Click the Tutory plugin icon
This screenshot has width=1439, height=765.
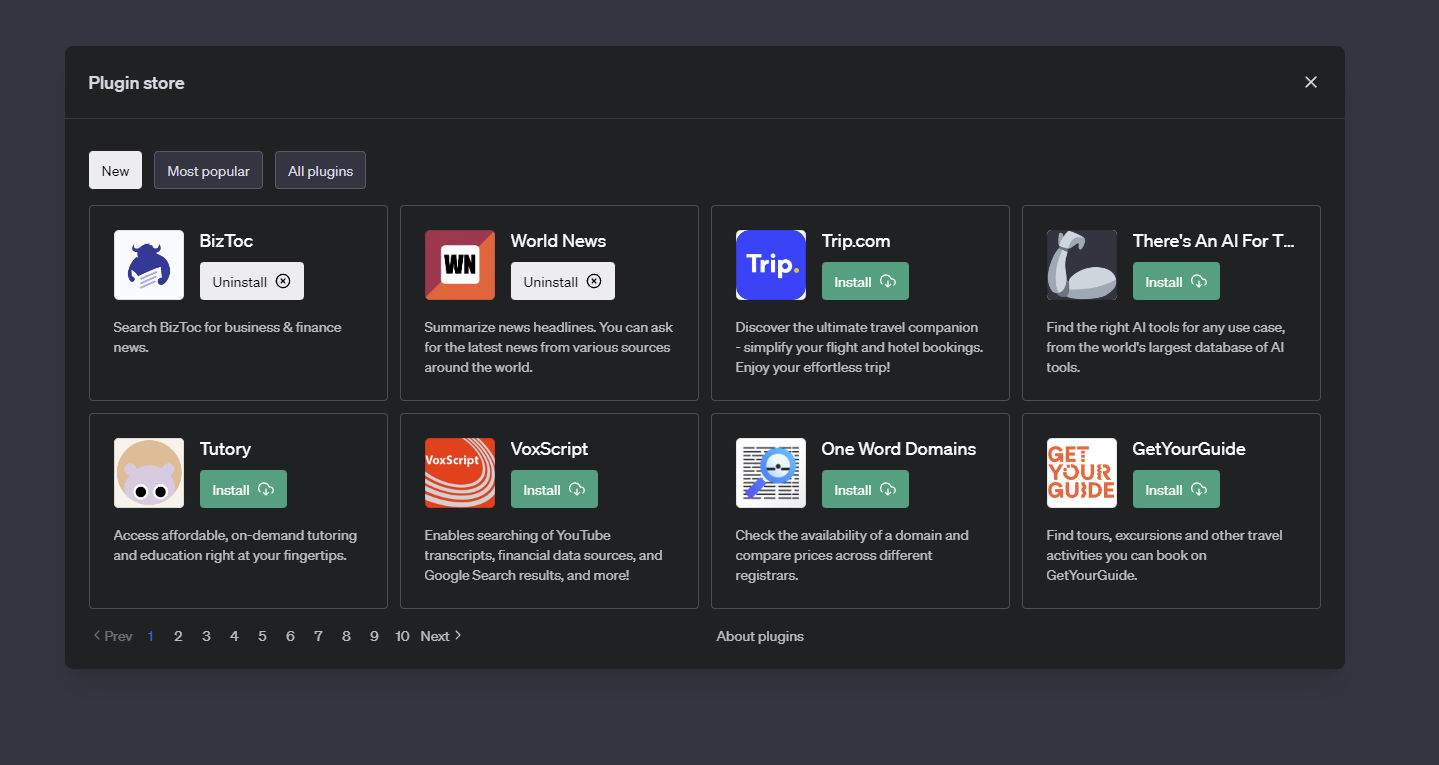coord(148,472)
